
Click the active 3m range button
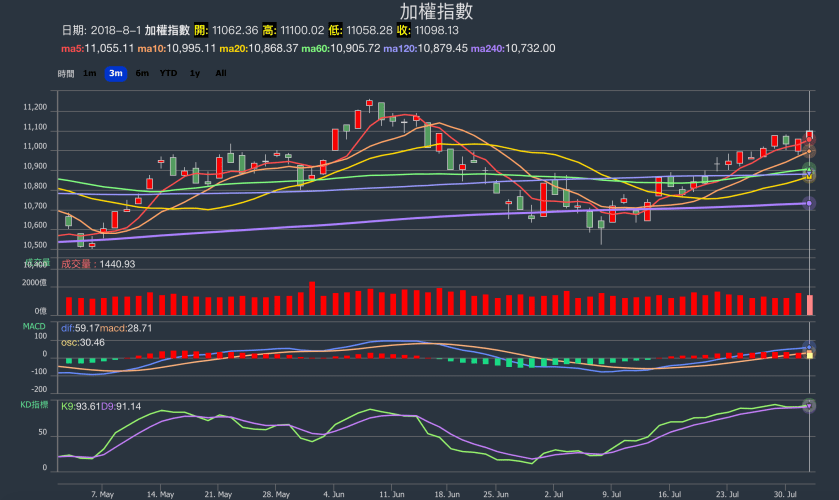click(116, 73)
